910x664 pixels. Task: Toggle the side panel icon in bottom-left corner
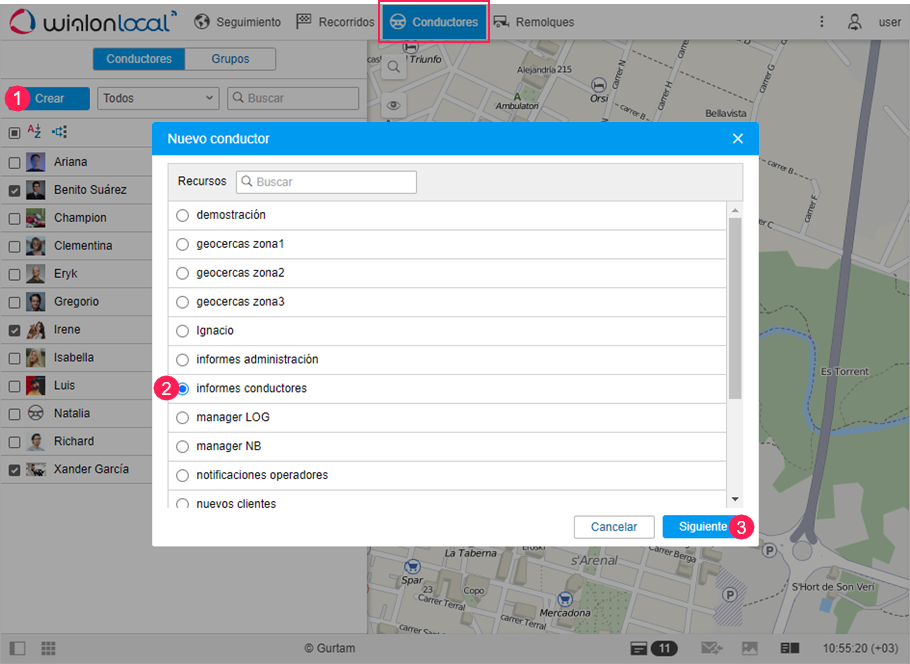[x=17, y=648]
